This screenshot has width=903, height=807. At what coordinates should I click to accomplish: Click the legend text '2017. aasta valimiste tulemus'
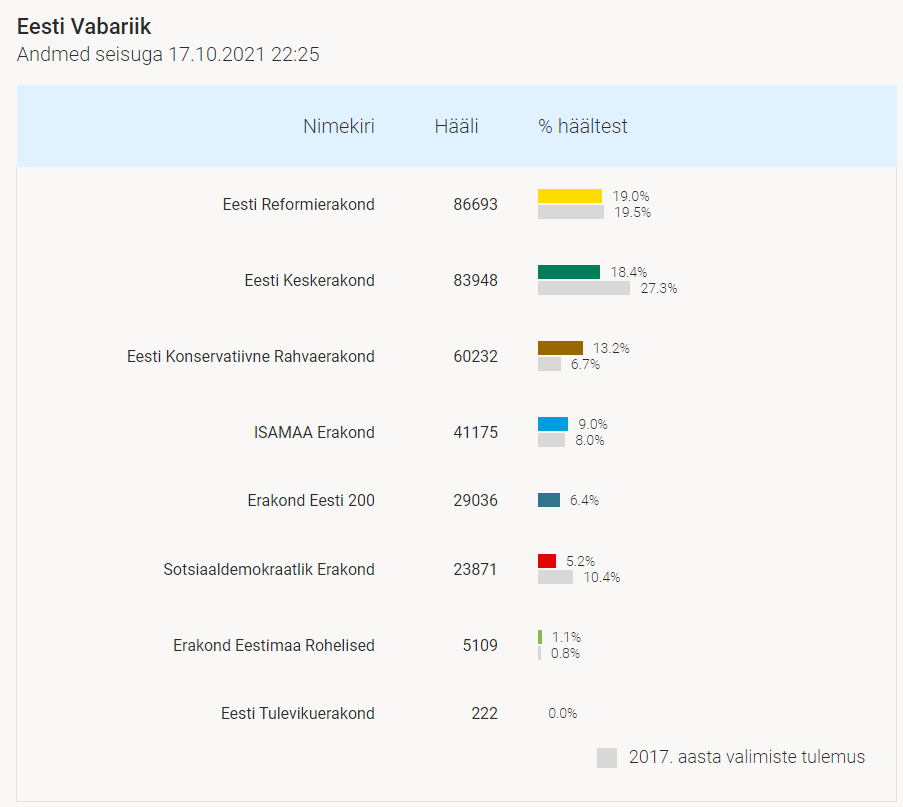pos(747,757)
